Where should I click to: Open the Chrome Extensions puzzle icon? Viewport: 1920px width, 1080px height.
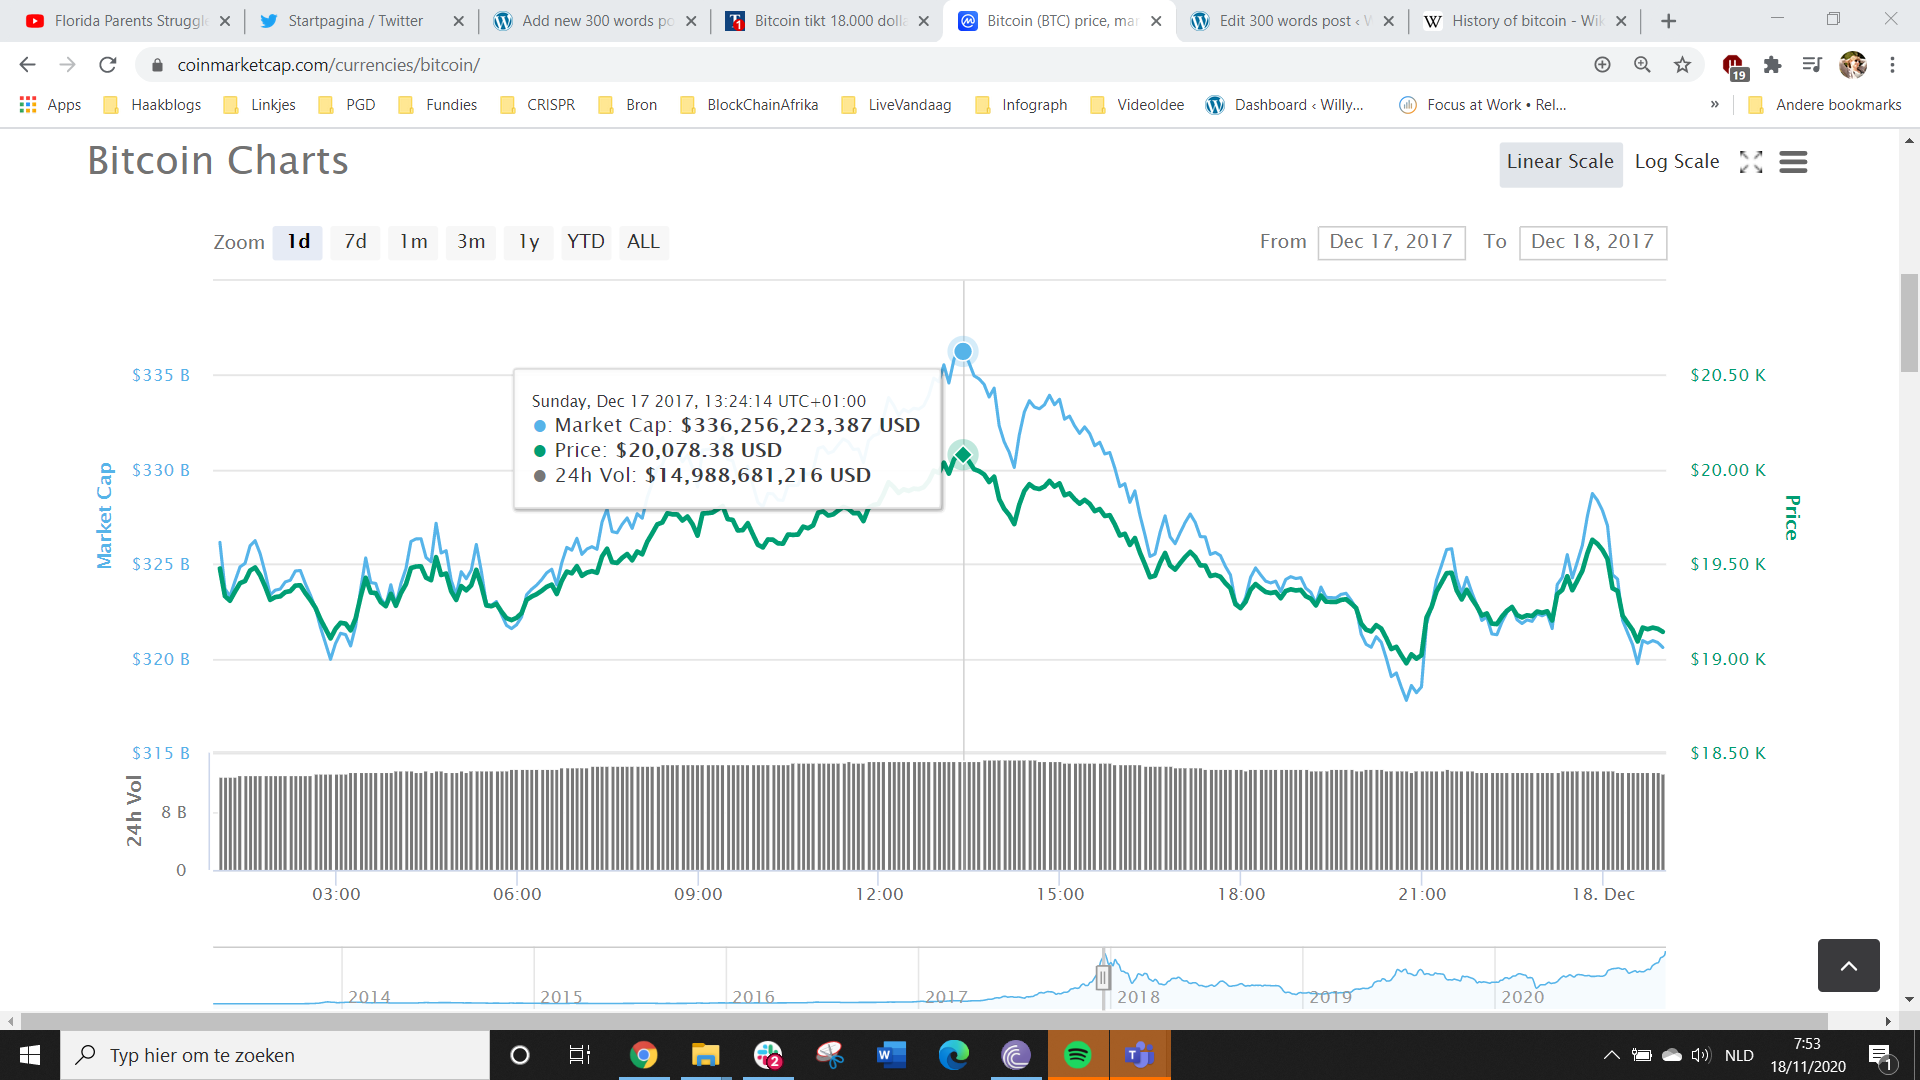(1772, 65)
